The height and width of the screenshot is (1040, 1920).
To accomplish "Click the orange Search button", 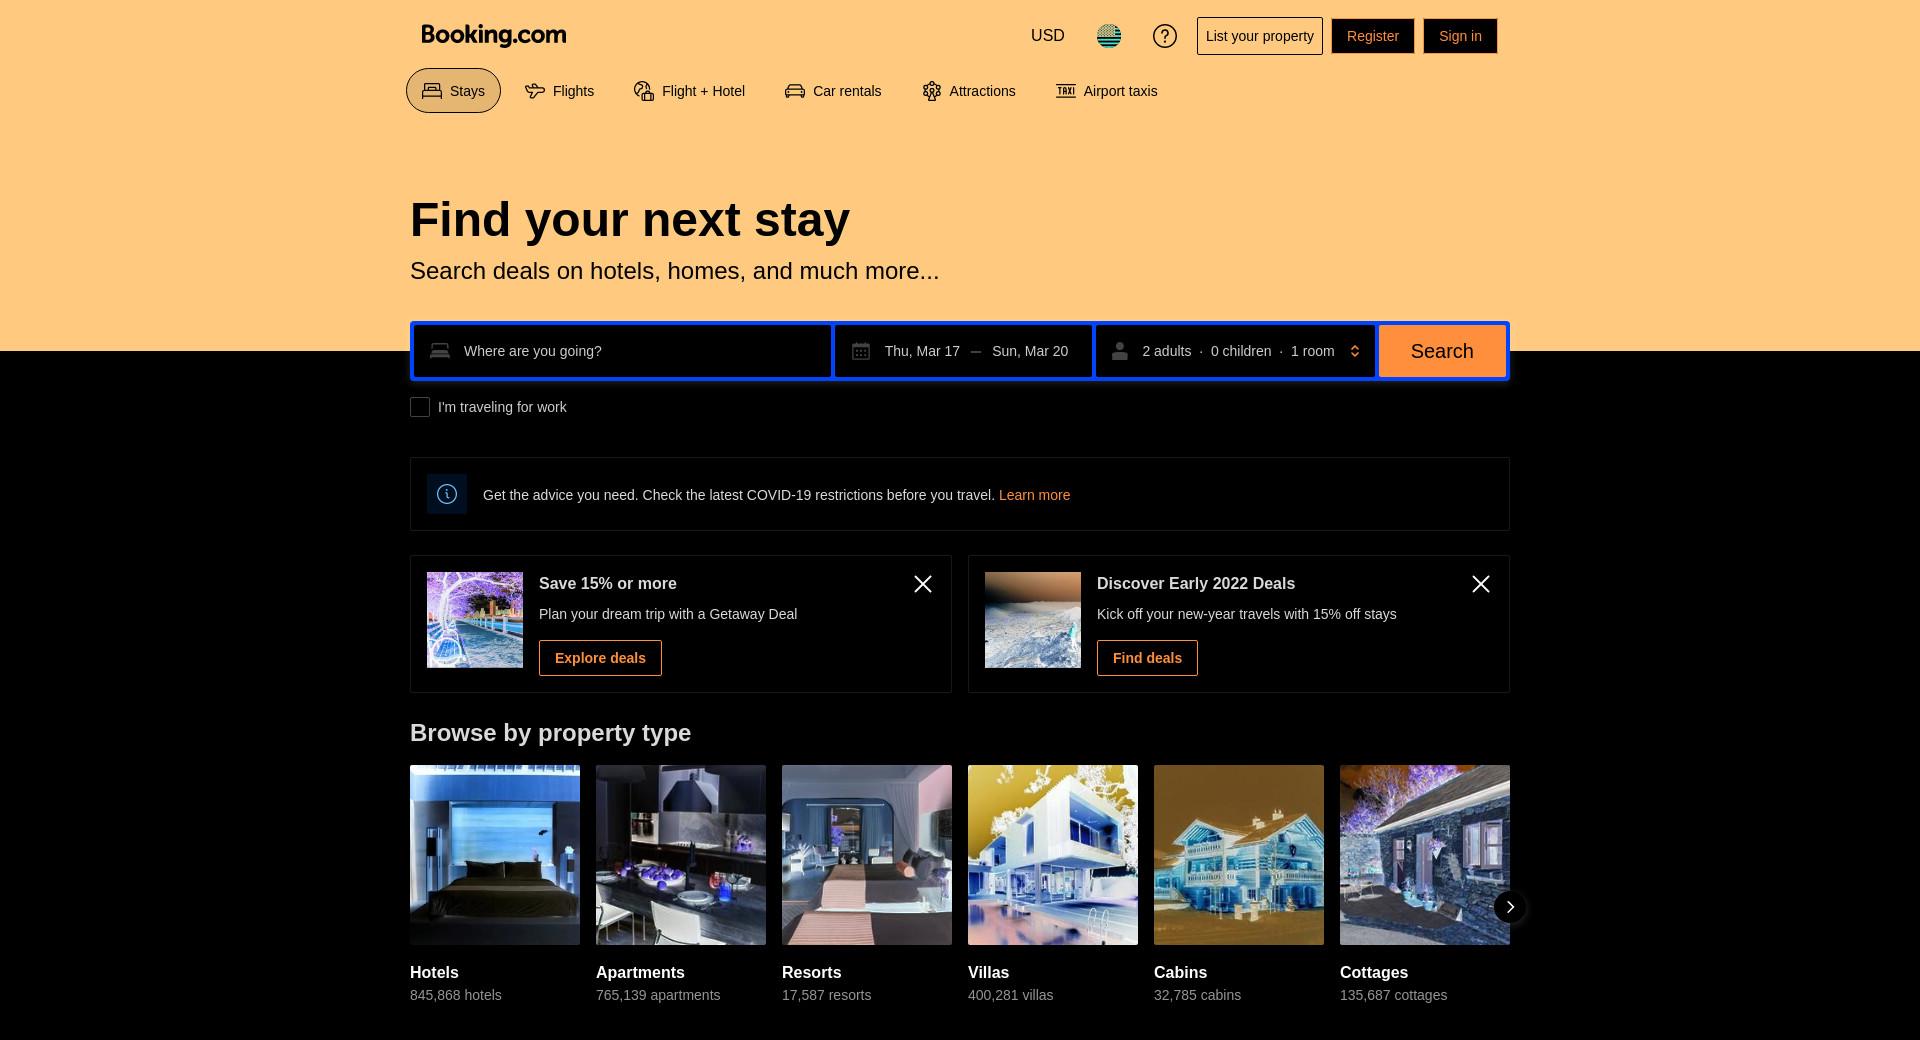I will pyautogui.click(x=1442, y=351).
